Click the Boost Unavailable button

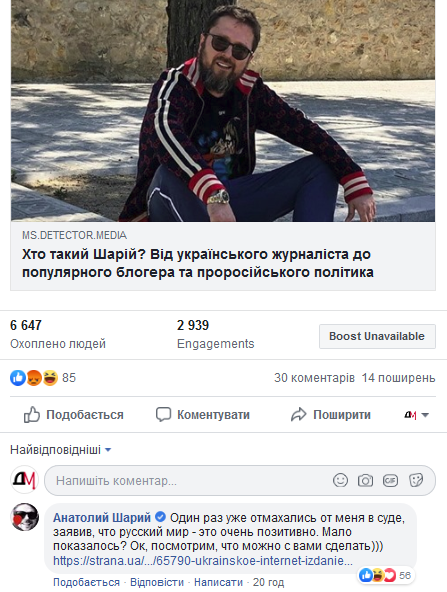377,336
